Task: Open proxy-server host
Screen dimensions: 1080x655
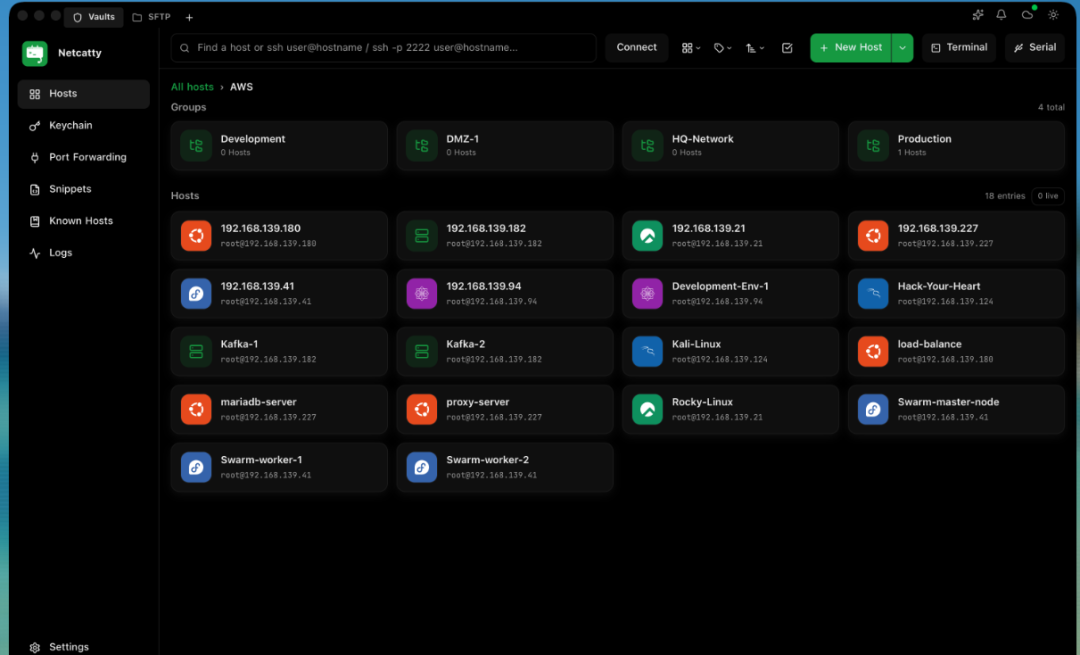Action: 505,409
